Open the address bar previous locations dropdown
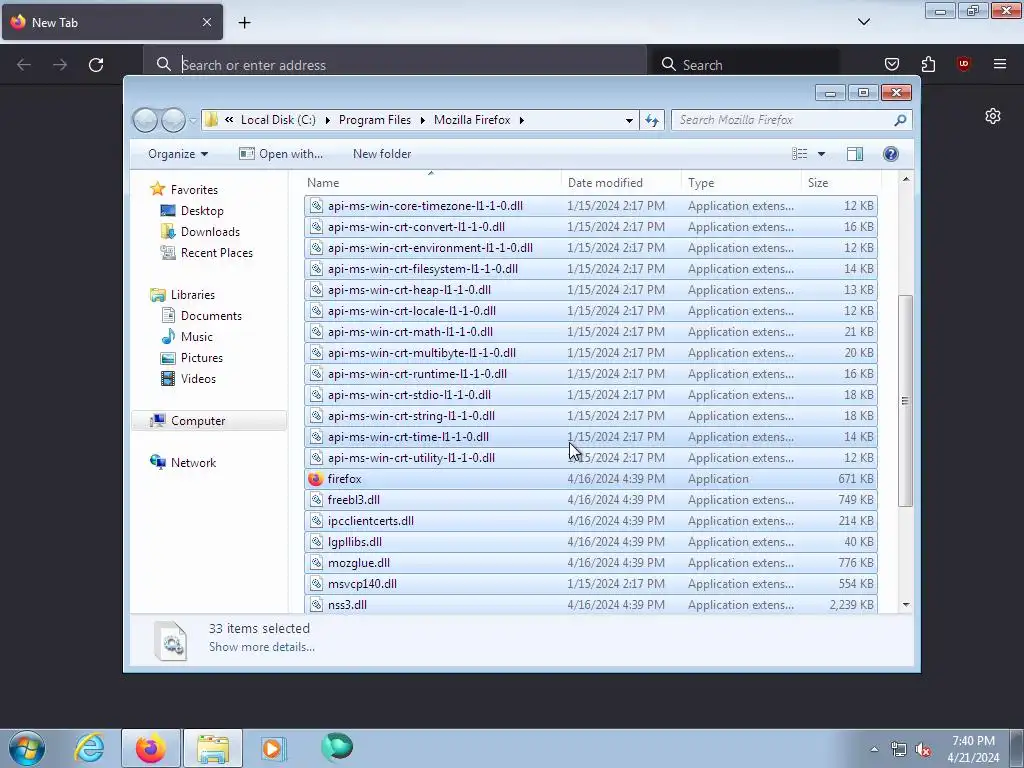Viewport: 1024px width, 768px height. [x=629, y=120]
